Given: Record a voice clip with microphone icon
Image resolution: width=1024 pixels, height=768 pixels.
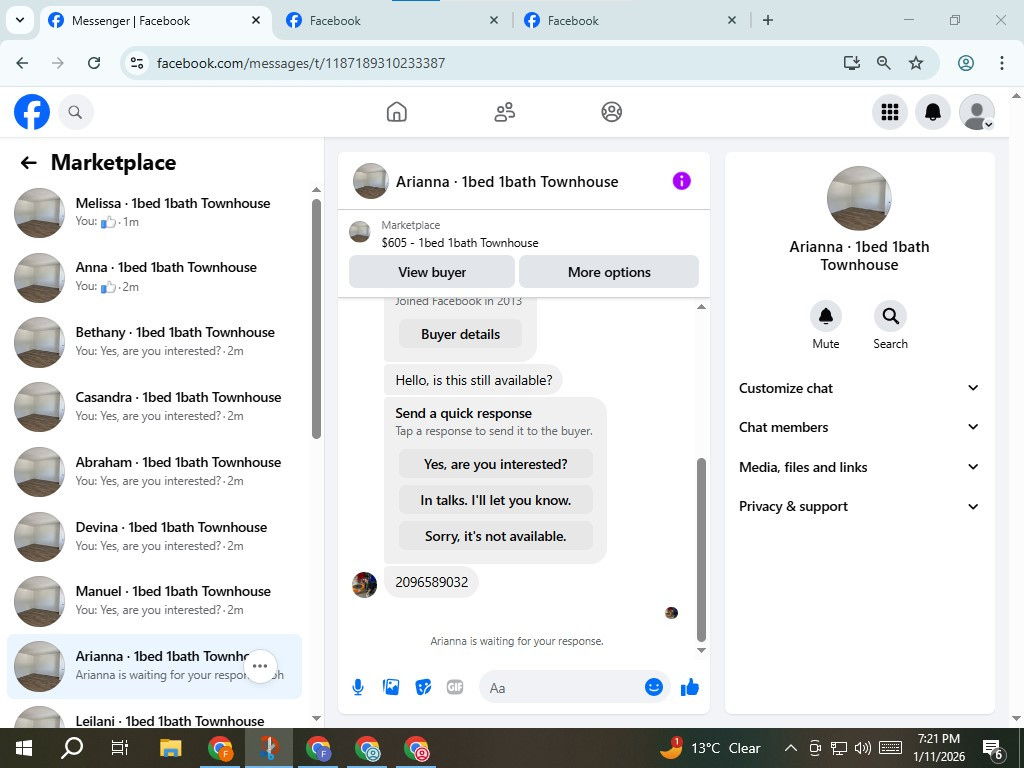Looking at the screenshot, I should pyautogui.click(x=358, y=687).
